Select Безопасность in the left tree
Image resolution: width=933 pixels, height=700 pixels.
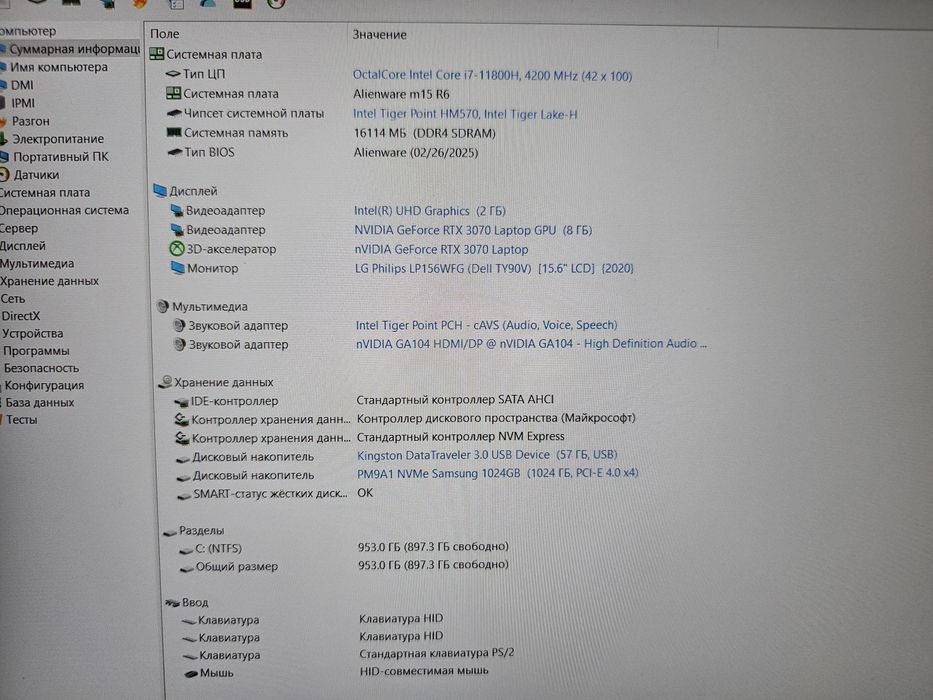pos(41,368)
